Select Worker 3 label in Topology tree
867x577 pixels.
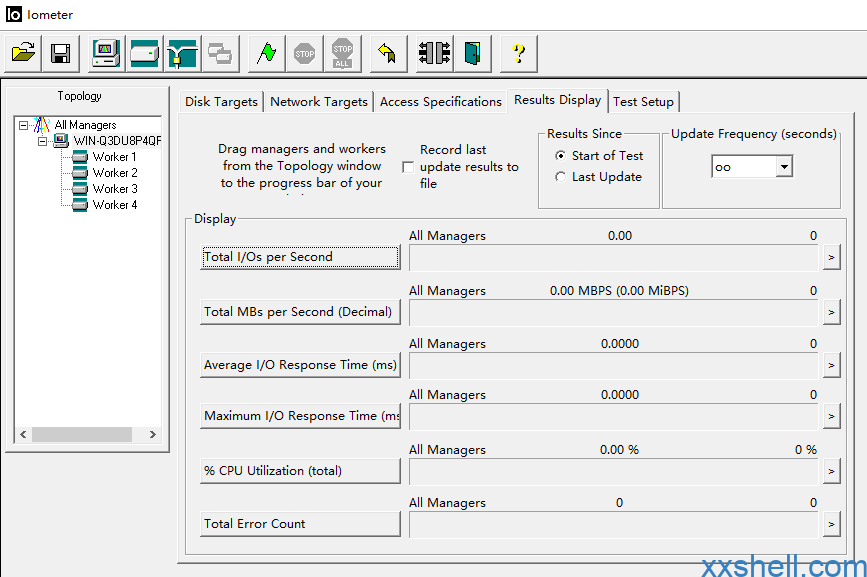pyautogui.click(x=115, y=189)
